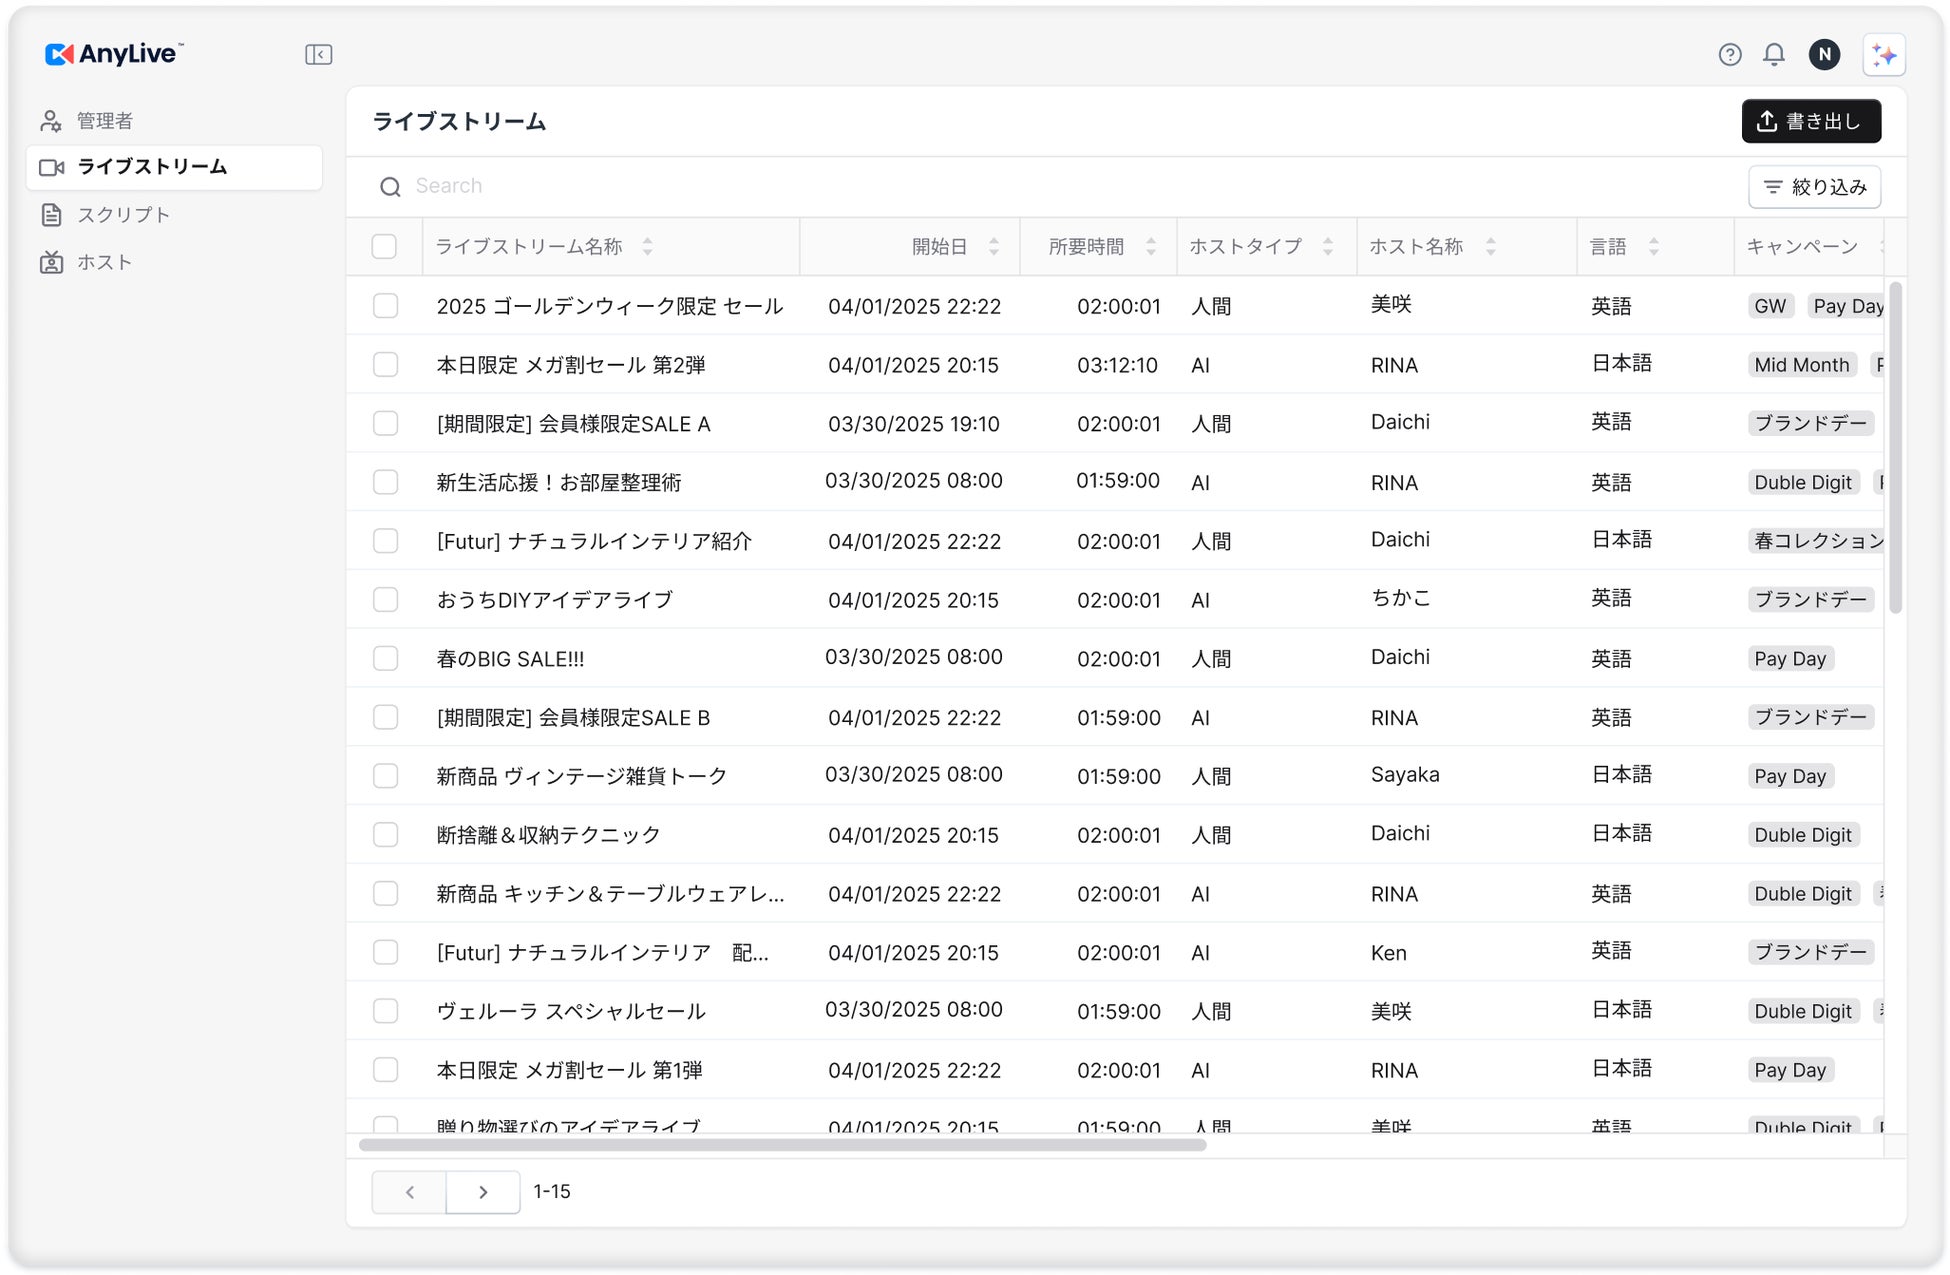Check the row for 本日限定 メガ割セール 第2弾

click(385, 364)
